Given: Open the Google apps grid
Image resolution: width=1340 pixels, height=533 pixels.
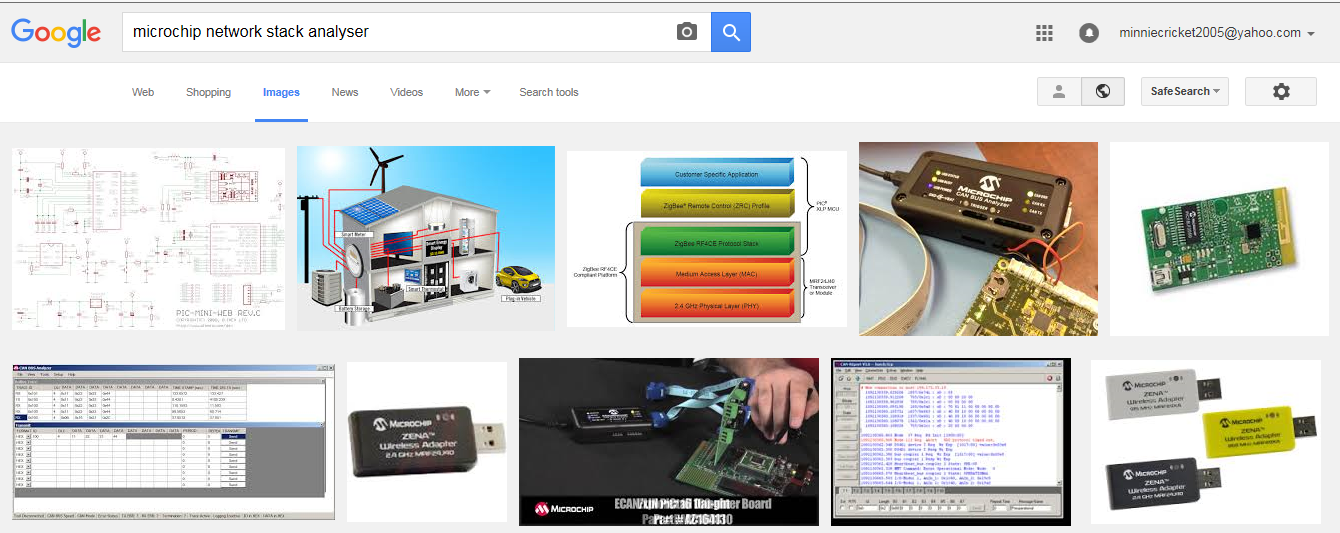Looking at the screenshot, I should tap(1044, 33).
